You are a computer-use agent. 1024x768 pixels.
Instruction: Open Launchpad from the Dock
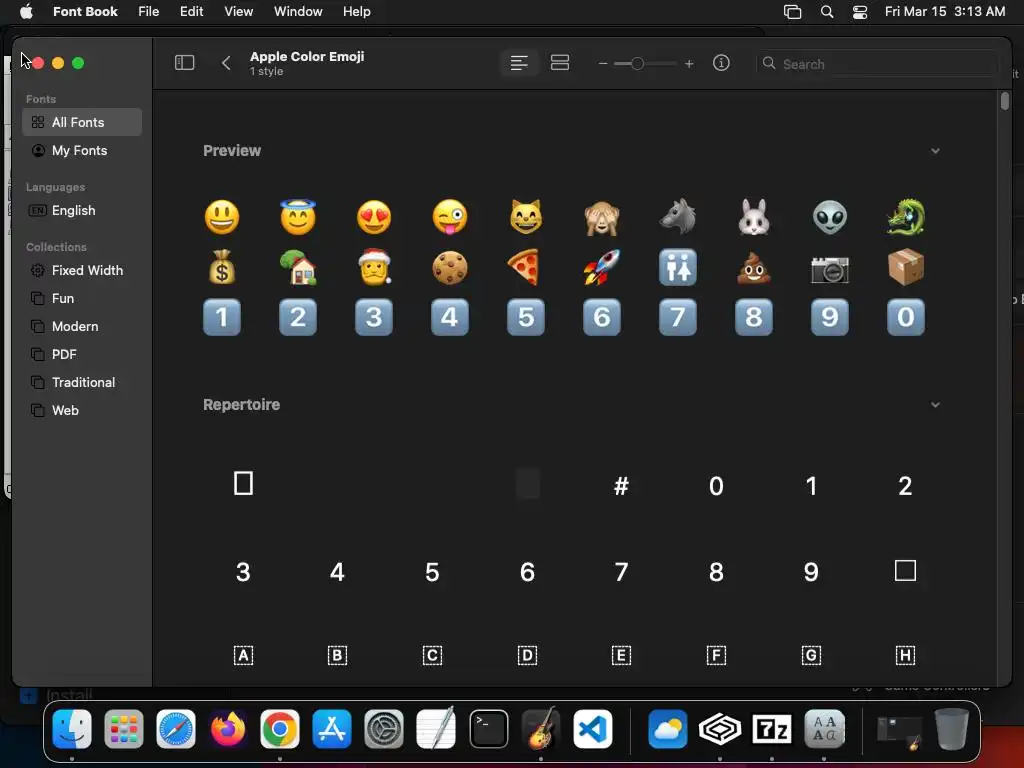pyautogui.click(x=123, y=729)
